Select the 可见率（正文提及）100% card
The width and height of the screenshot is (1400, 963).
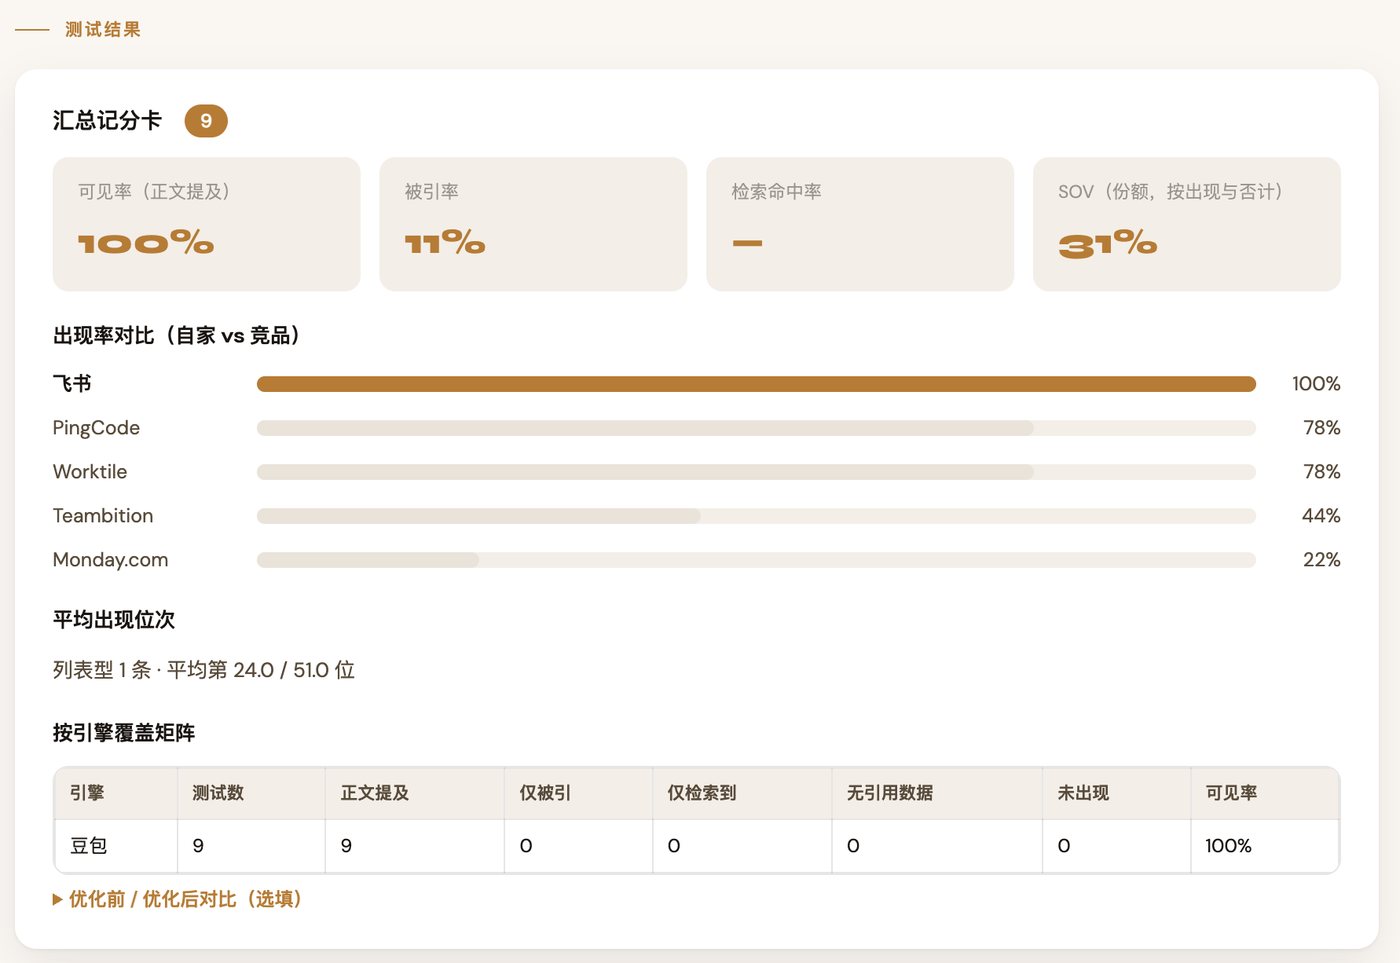(206, 224)
